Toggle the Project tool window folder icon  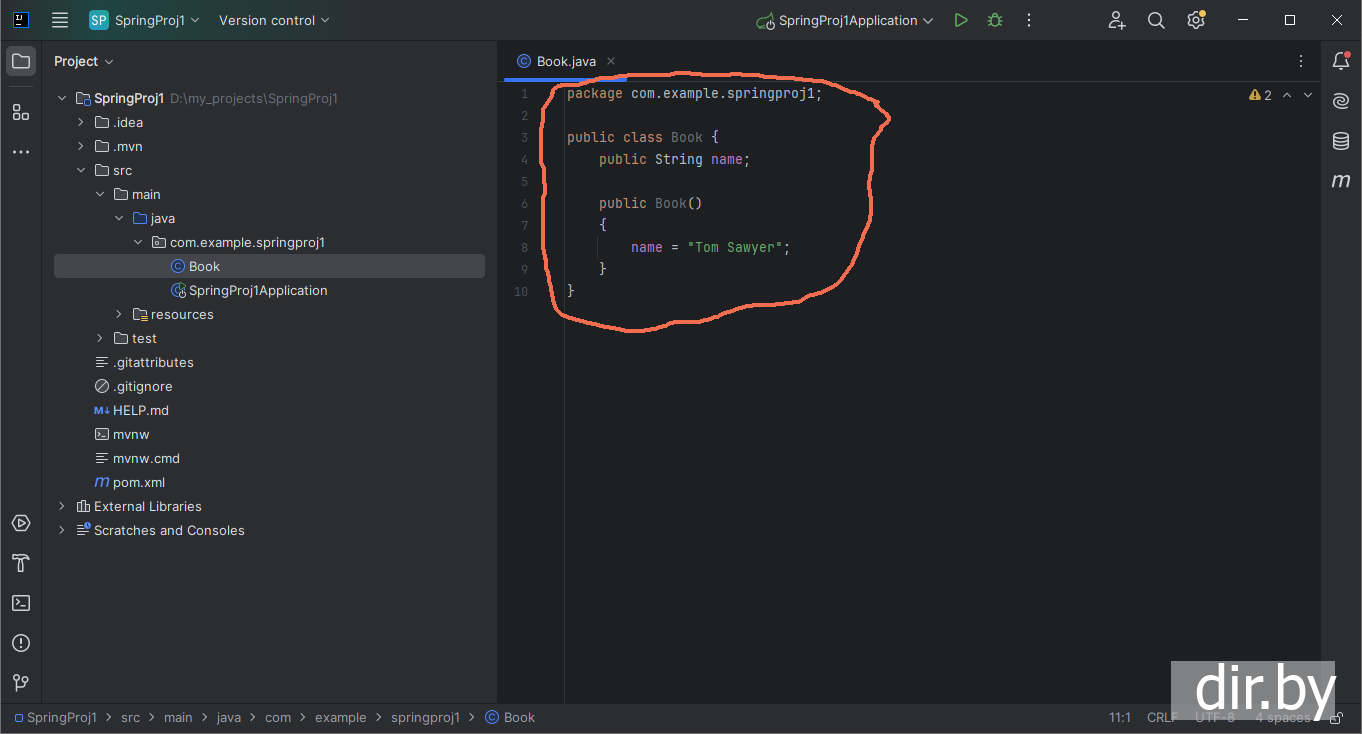click(21, 61)
